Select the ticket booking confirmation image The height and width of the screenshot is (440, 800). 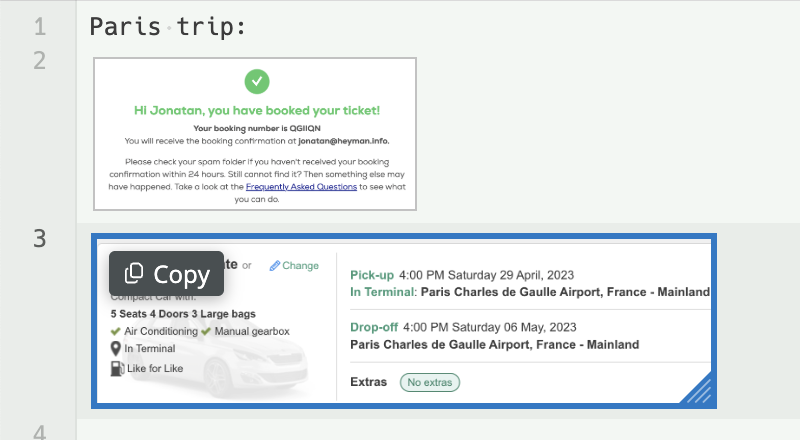pyautogui.click(x=255, y=133)
